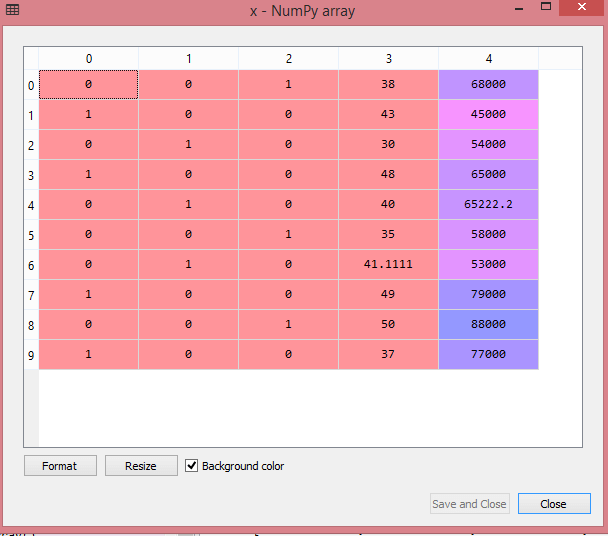The image size is (608, 536).
Task: Select the cell with value 41.1111
Action: [388, 265]
